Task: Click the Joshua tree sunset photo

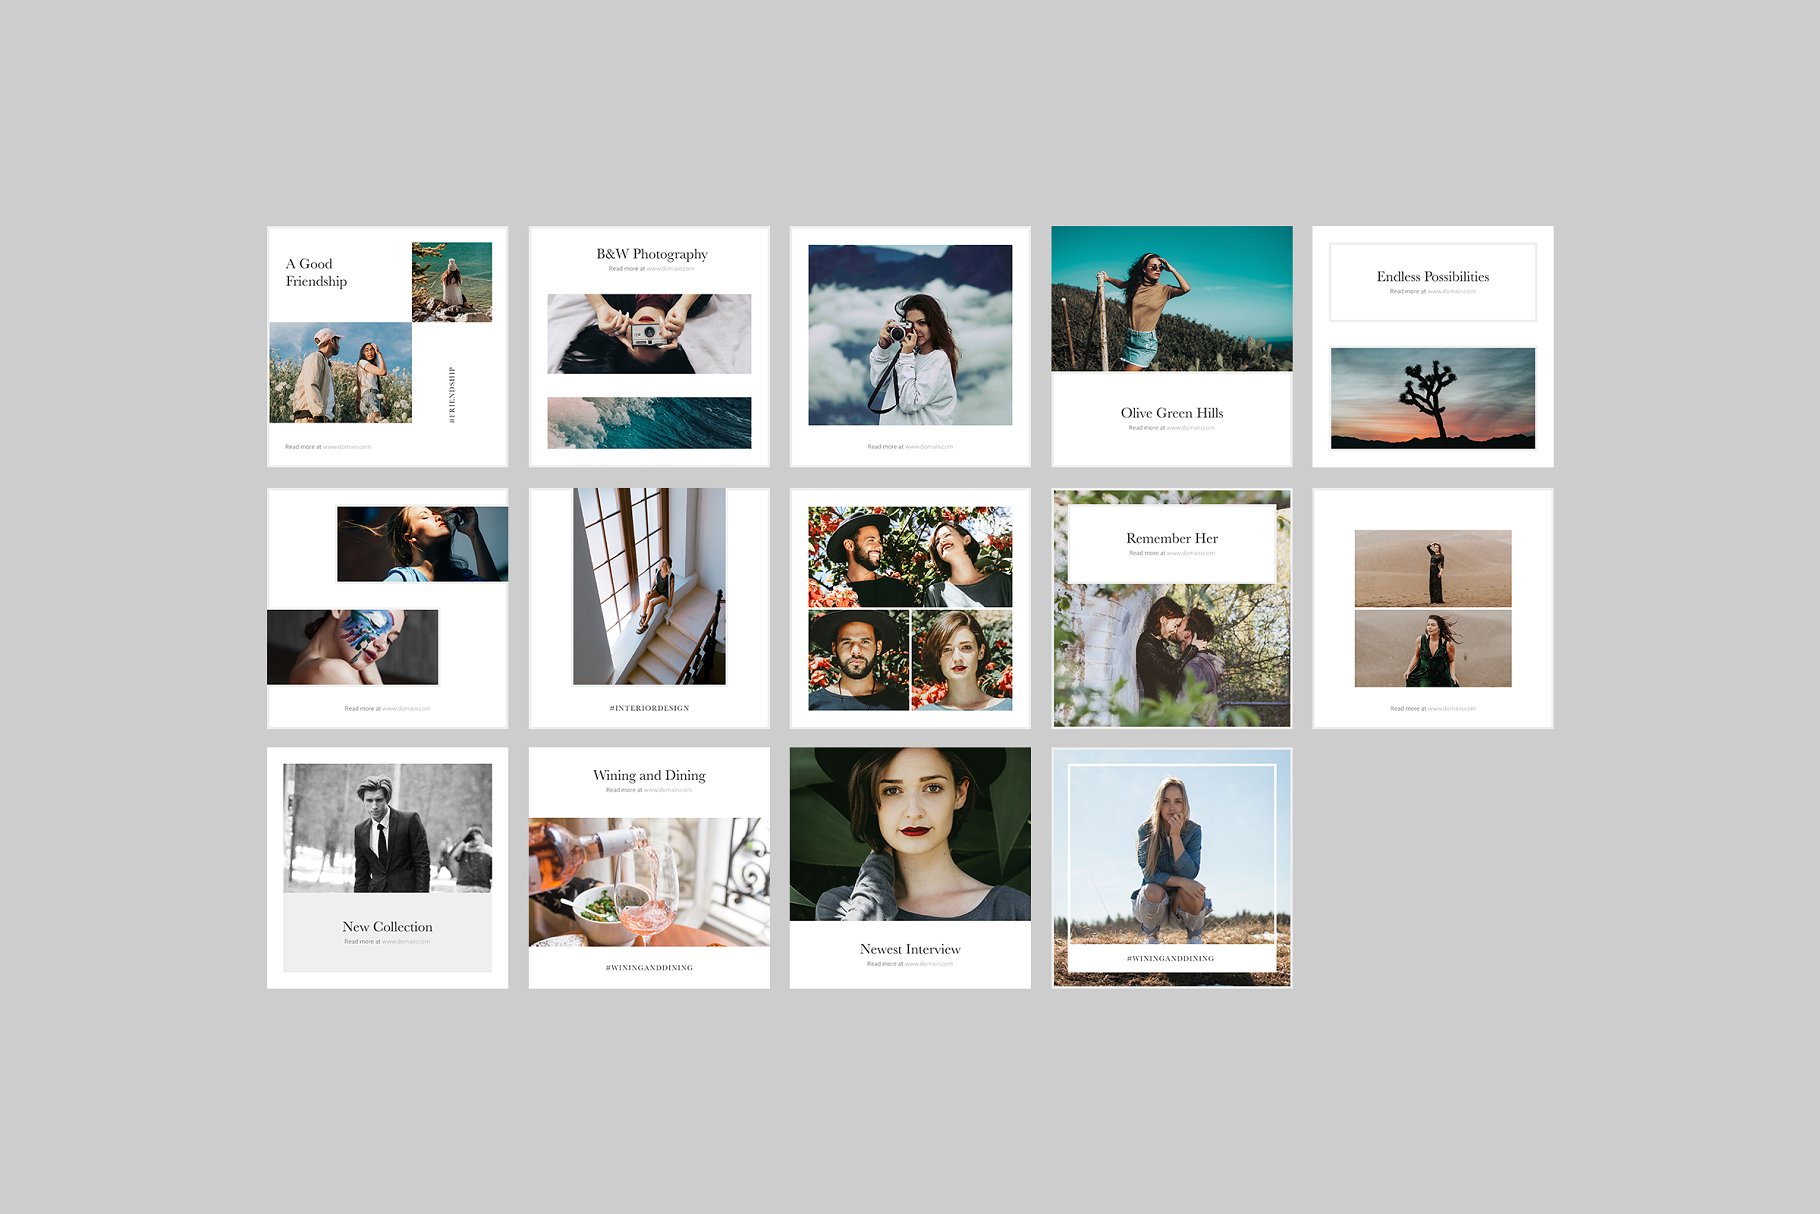Action: pos(1432,398)
